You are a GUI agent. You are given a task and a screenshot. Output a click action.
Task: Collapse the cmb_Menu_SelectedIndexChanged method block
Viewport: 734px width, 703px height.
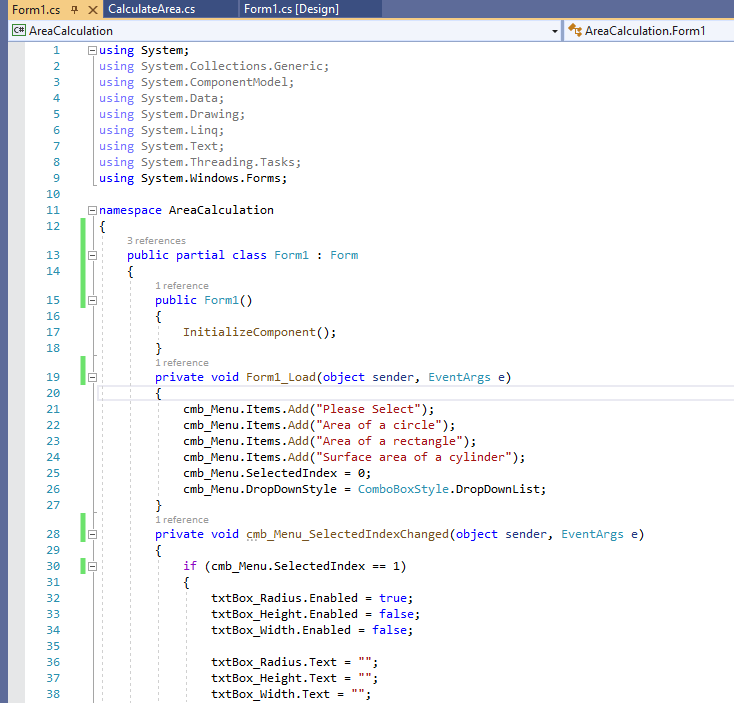coord(92,535)
